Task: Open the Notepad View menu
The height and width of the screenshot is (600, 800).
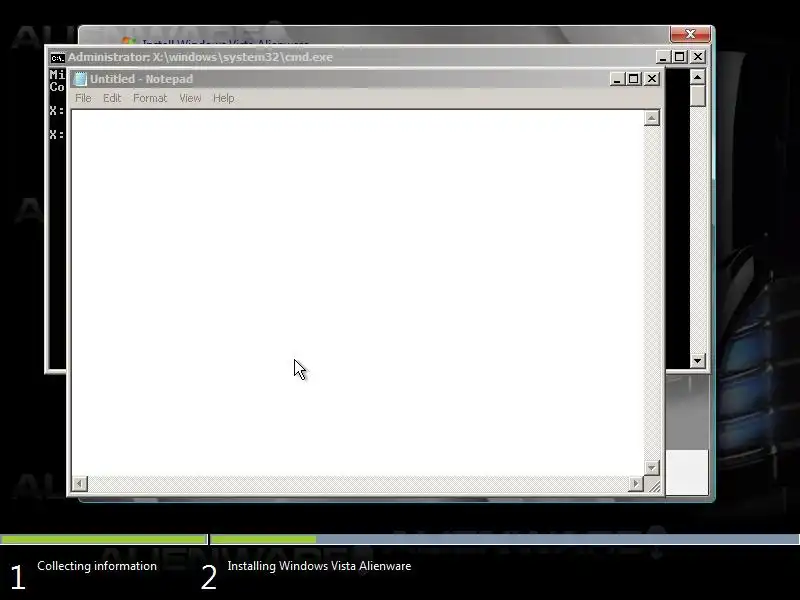Action: click(x=190, y=98)
